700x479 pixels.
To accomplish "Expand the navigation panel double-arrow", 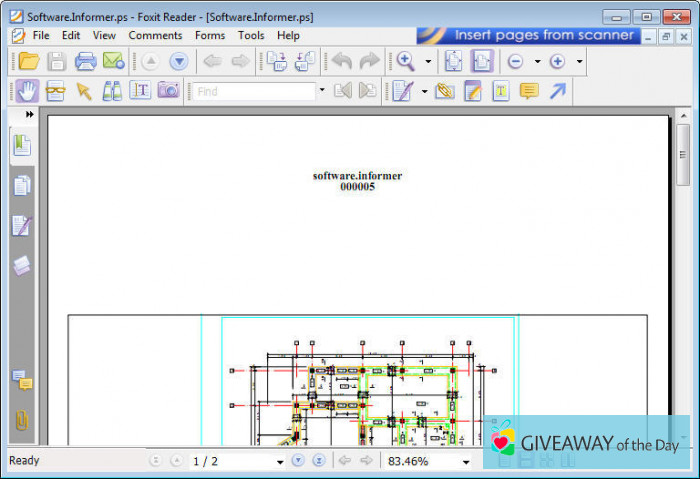I will [30, 115].
